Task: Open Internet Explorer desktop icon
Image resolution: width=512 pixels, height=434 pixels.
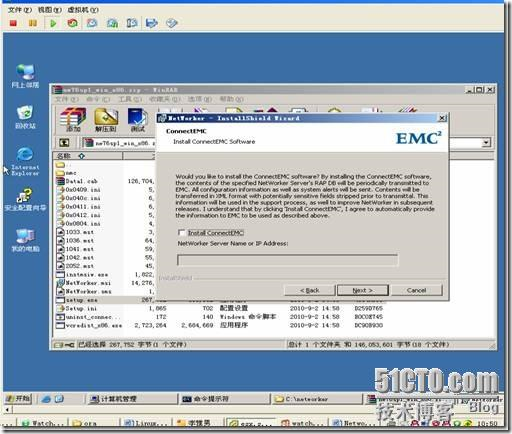Action: tap(25, 161)
